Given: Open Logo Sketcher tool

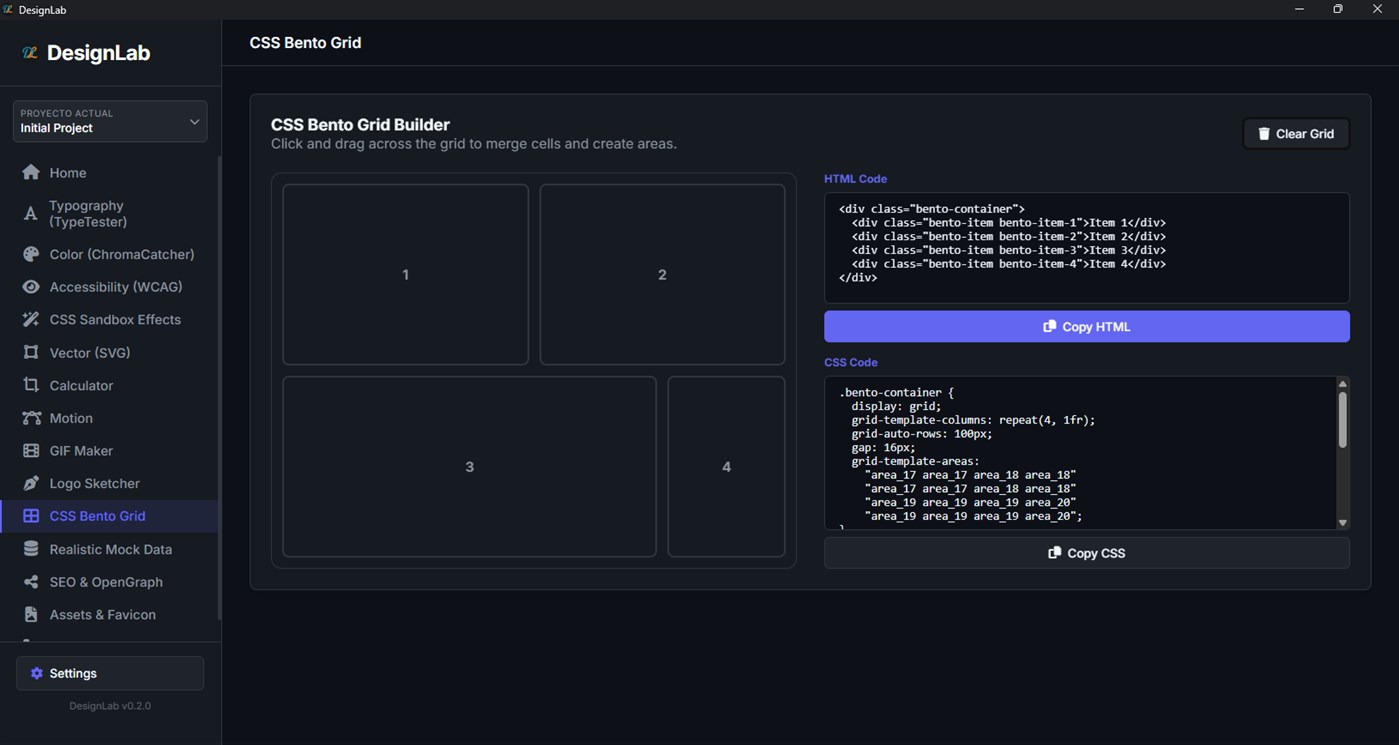Looking at the screenshot, I should coord(110,483).
